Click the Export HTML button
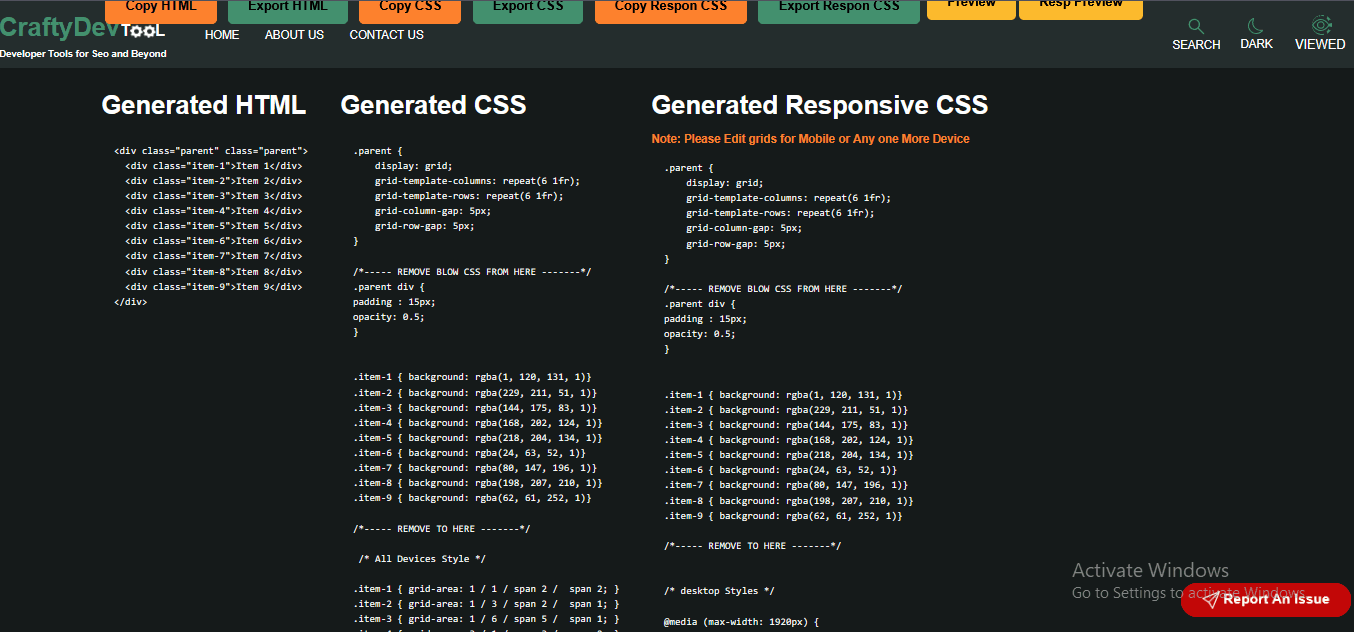1354x632 pixels. pyautogui.click(x=288, y=10)
